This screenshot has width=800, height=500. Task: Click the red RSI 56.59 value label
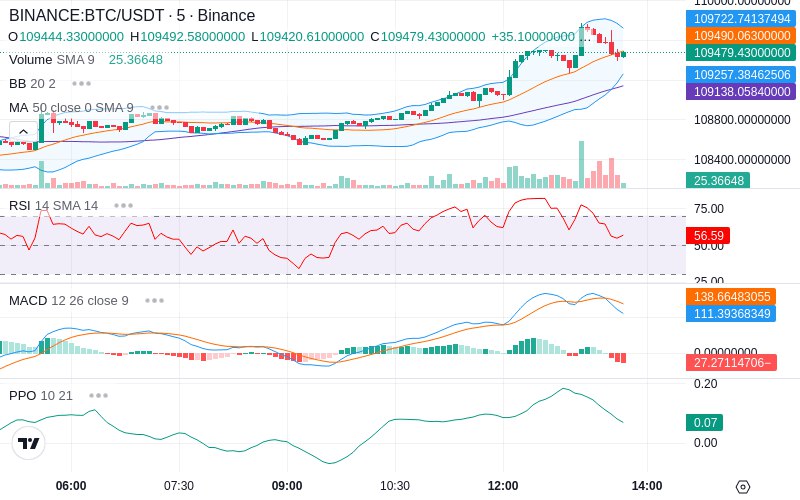pos(708,235)
